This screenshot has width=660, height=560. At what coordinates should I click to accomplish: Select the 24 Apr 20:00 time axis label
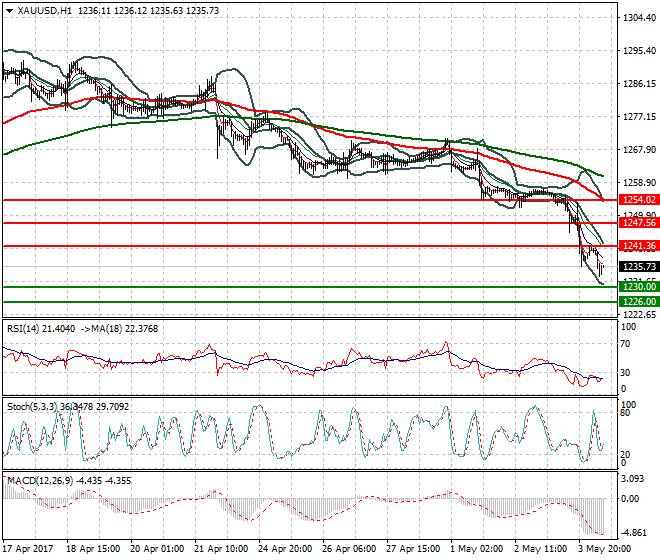pyautogui.click(x=285, y=549)
